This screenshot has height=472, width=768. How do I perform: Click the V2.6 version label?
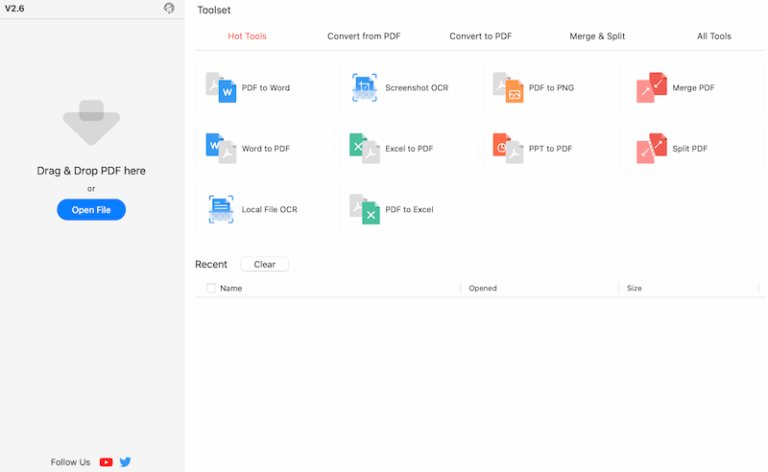pos(15,9)
